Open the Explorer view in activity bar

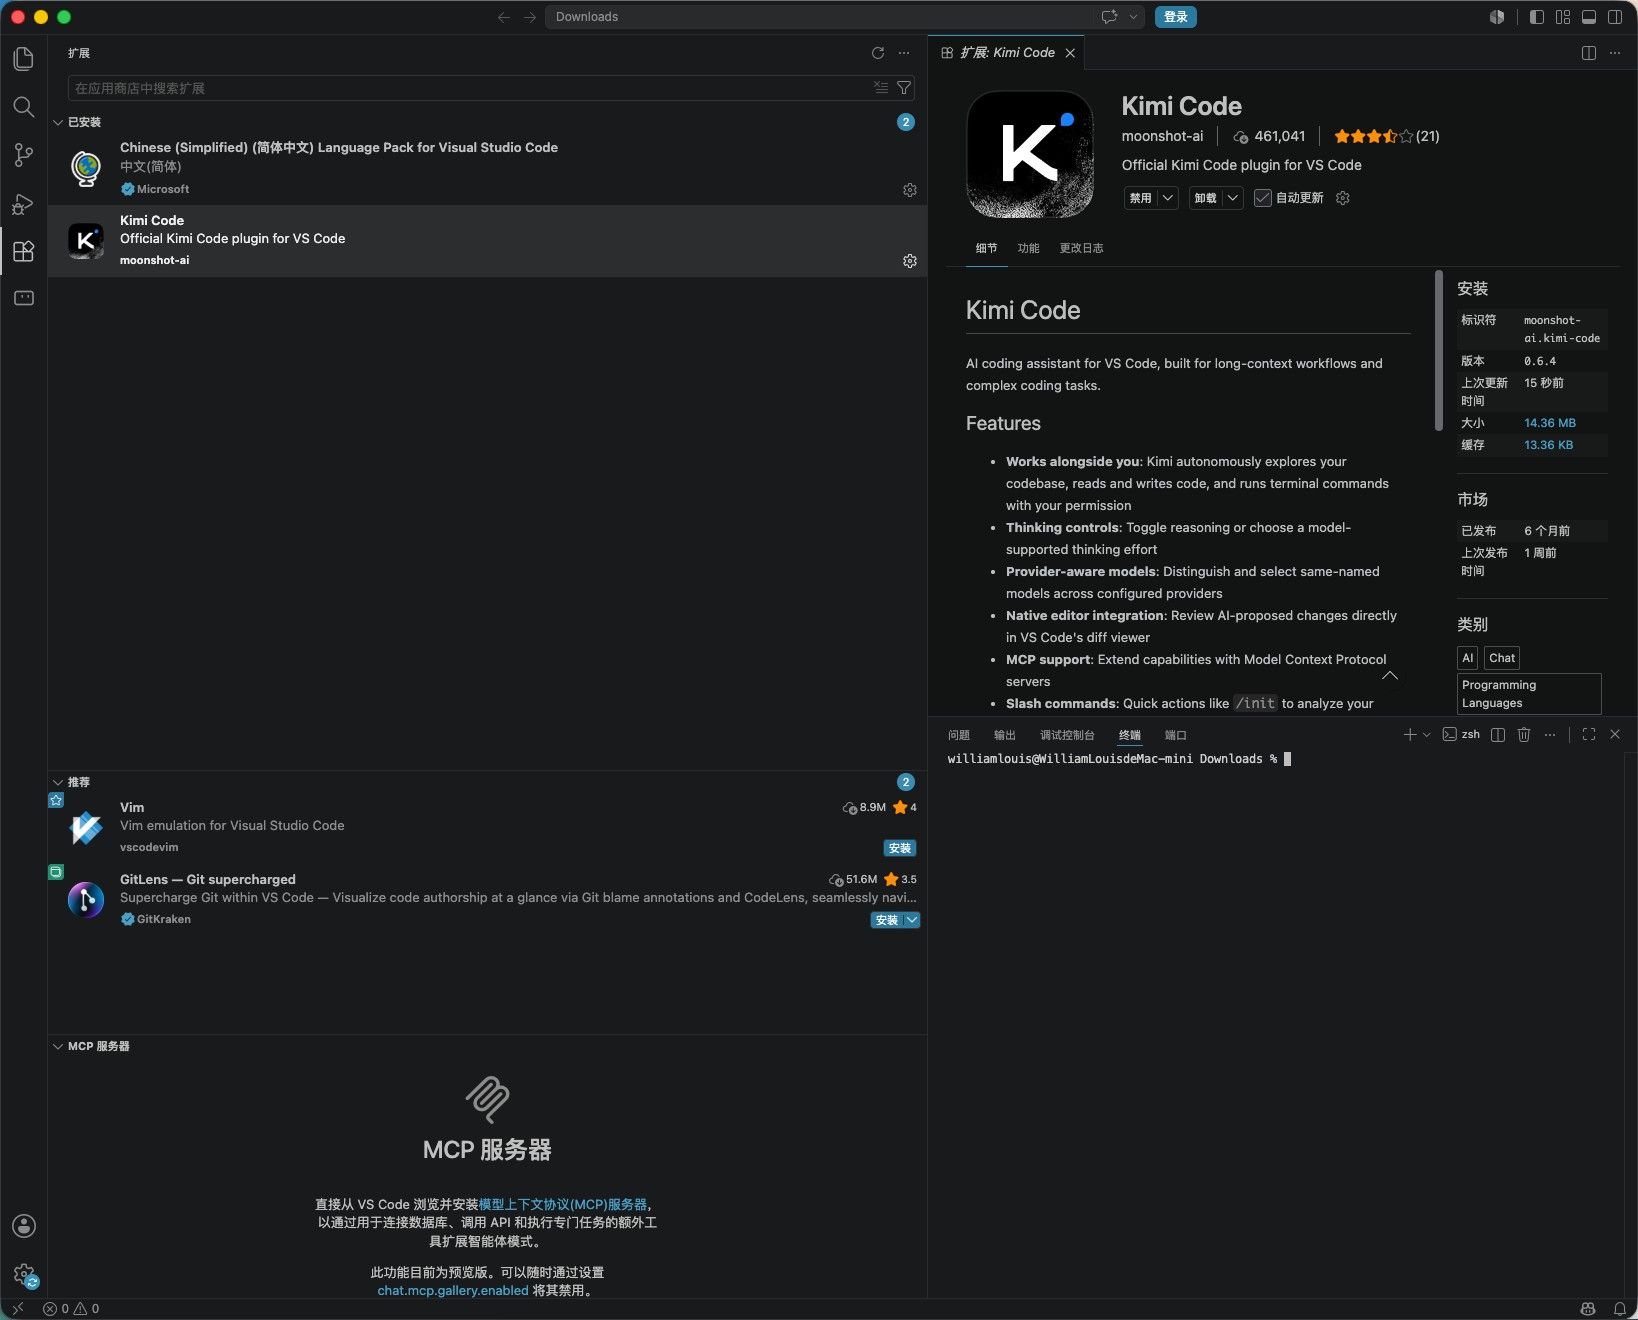point(24,59)
